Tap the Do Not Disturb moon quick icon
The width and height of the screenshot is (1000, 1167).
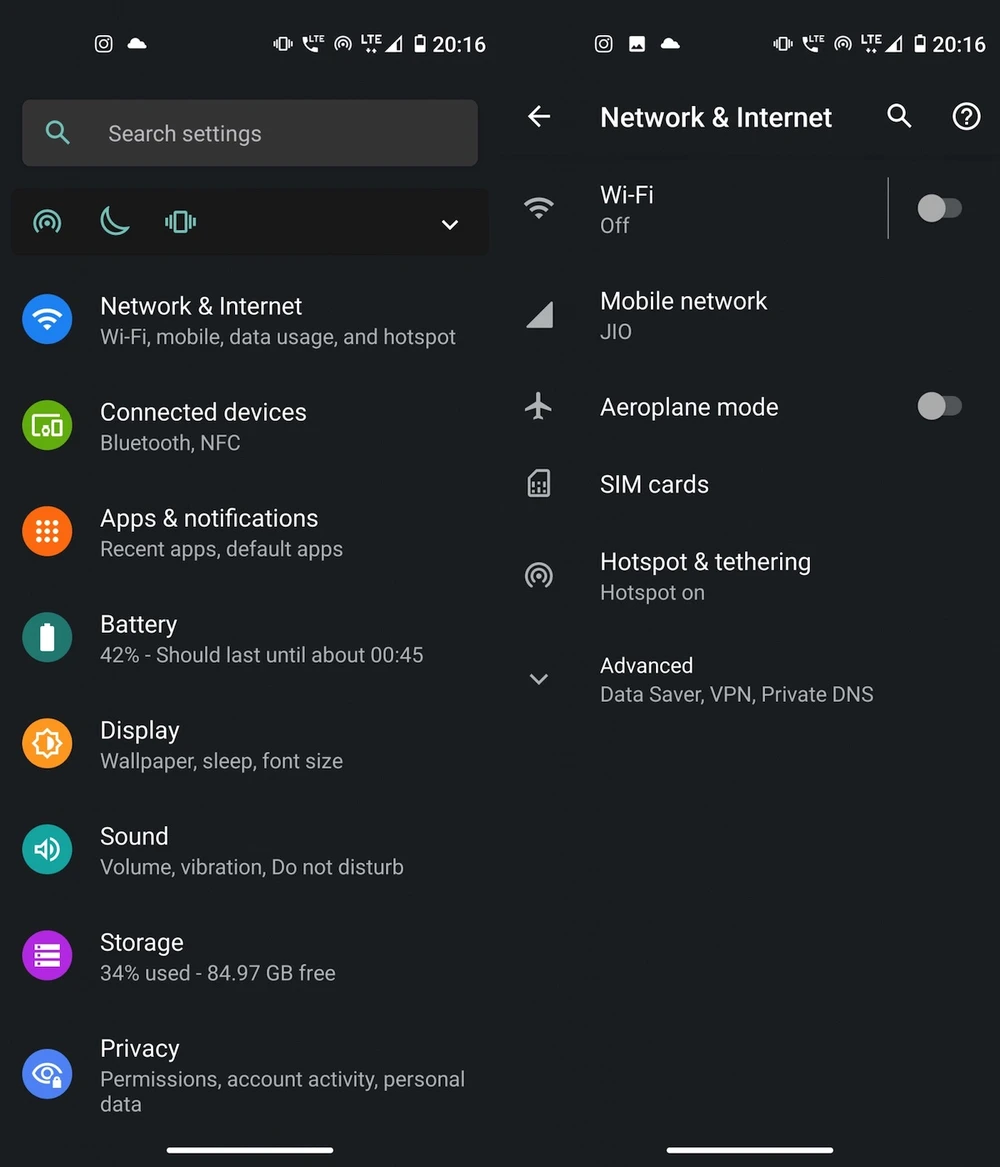pos(114,222)
